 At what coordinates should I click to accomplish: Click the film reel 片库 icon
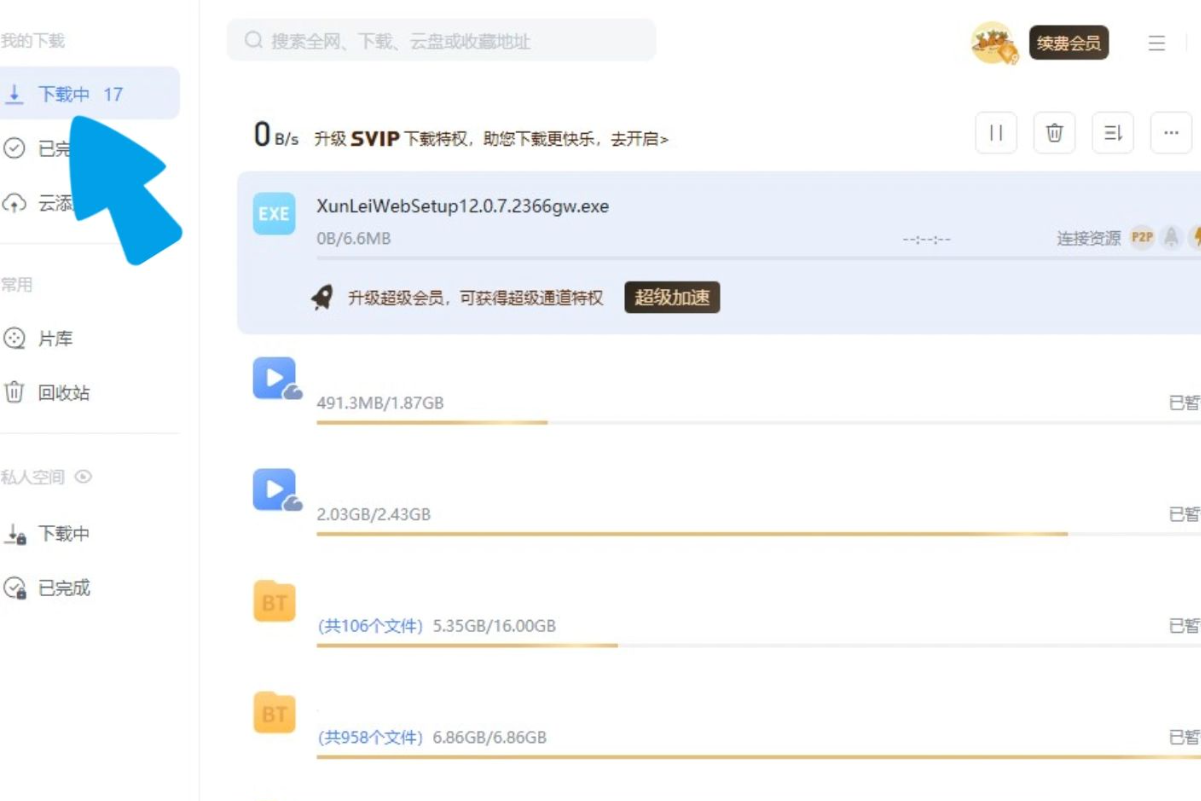coord(14,339)
